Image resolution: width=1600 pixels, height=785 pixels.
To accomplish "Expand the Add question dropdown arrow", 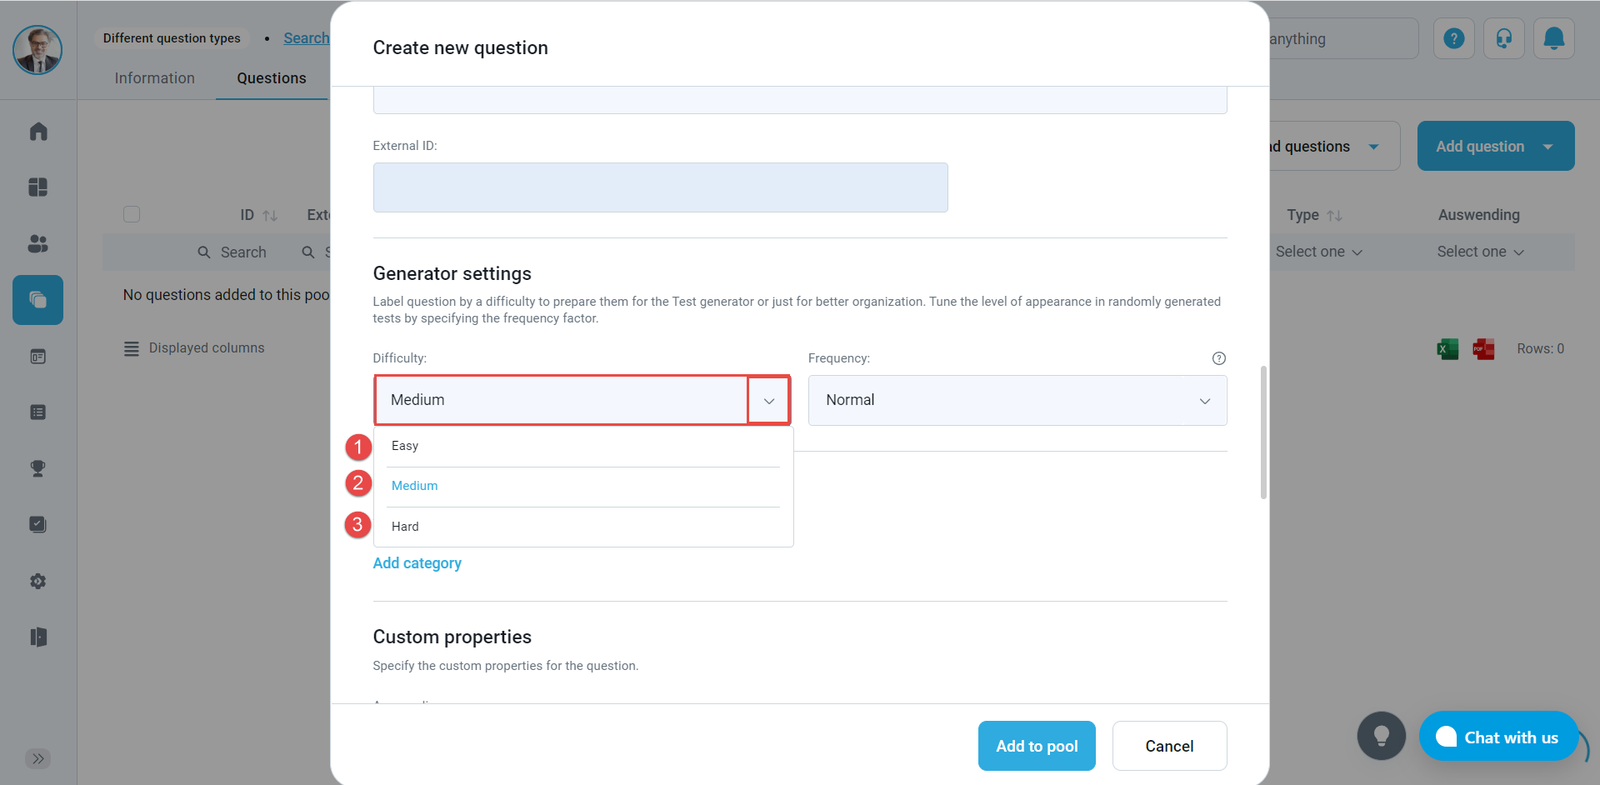I will click(1548, 147).
